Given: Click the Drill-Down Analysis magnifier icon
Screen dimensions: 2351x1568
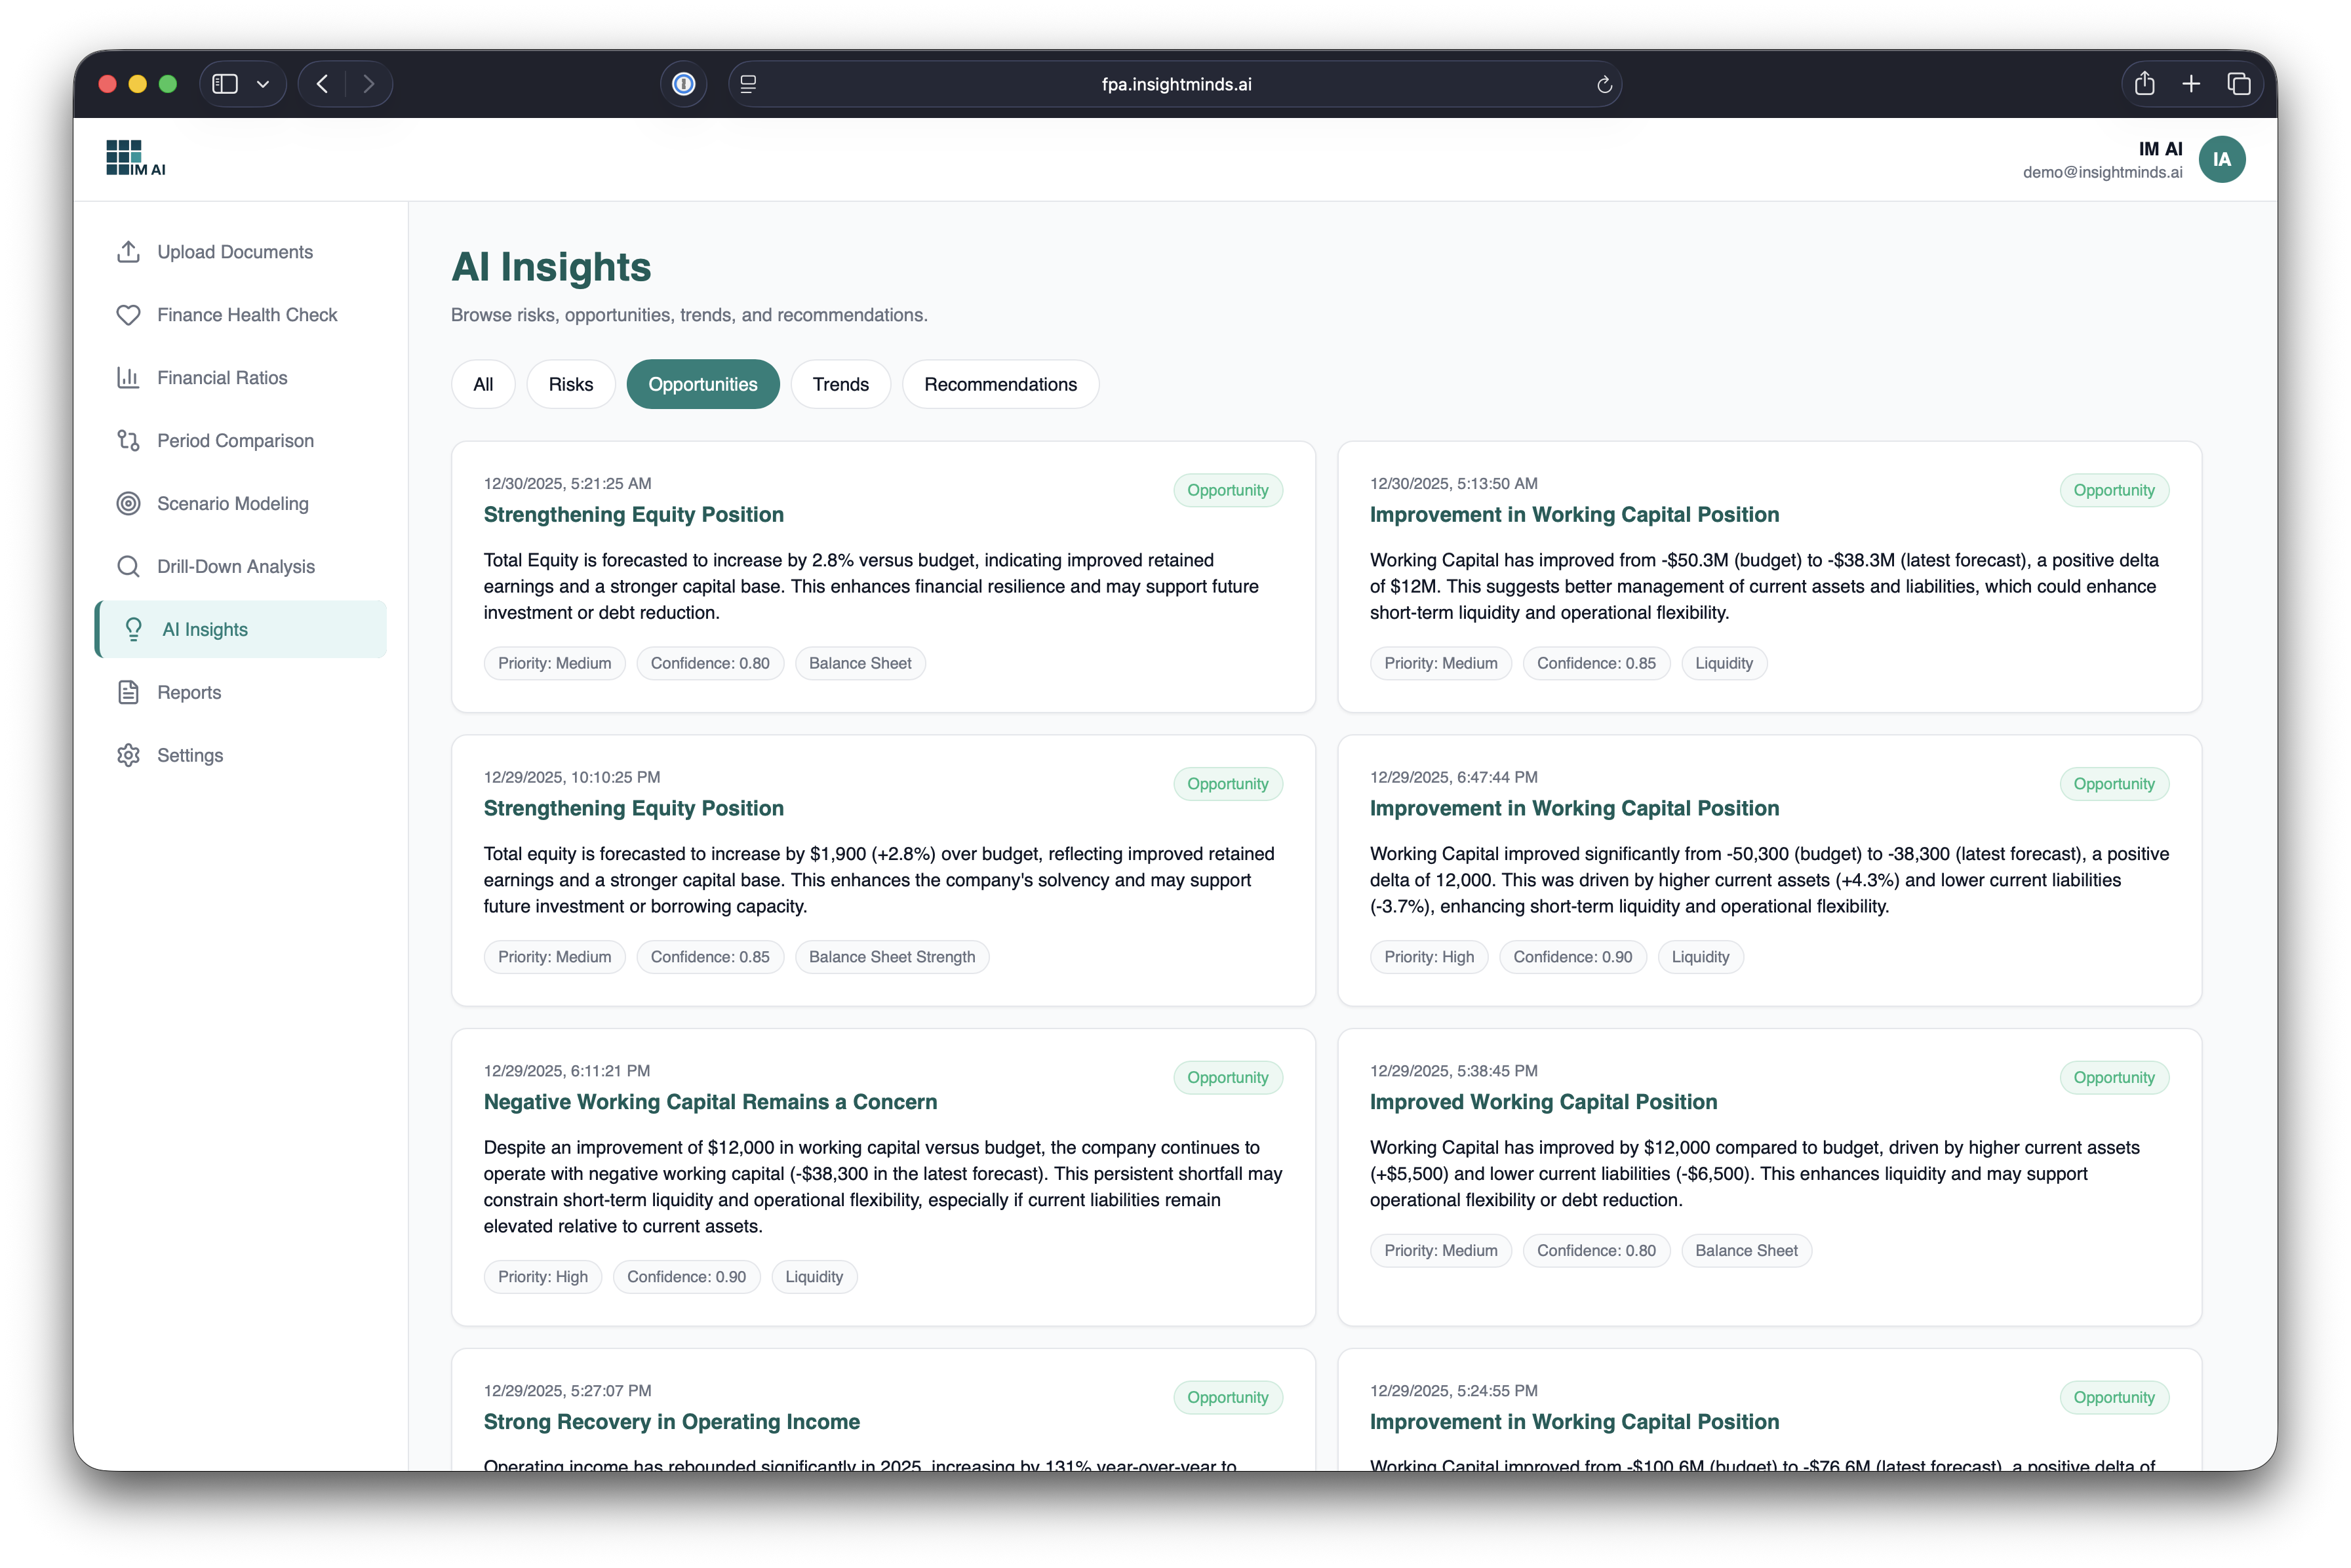Looking at the screenshot, I should (128, 567).
